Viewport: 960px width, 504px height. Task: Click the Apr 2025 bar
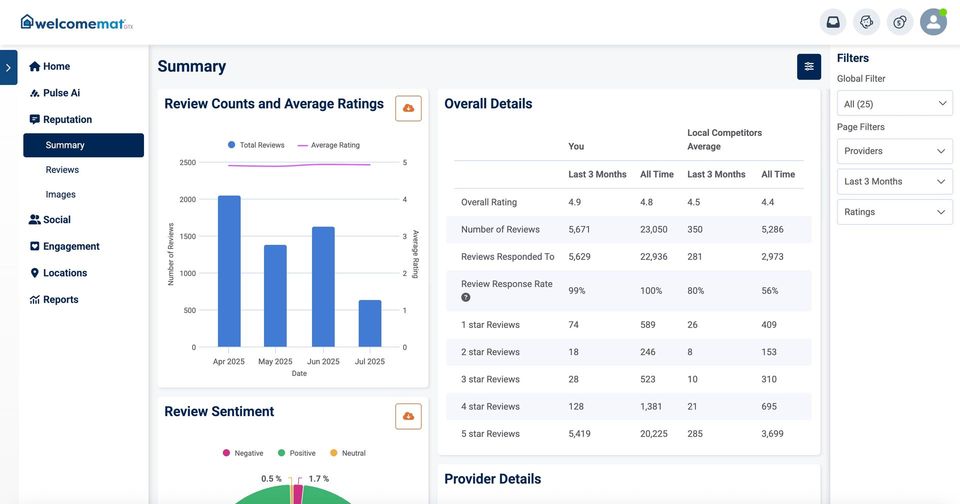229,271
